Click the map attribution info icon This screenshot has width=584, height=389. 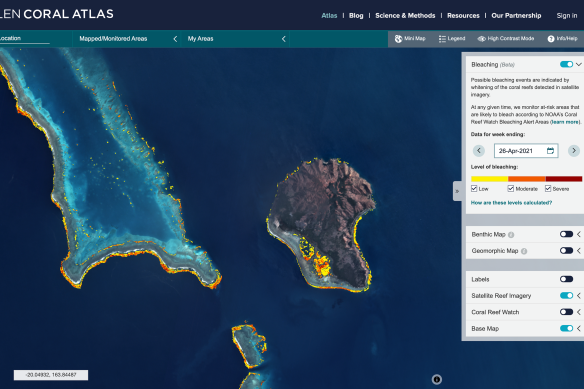click(x=437, y=379)
